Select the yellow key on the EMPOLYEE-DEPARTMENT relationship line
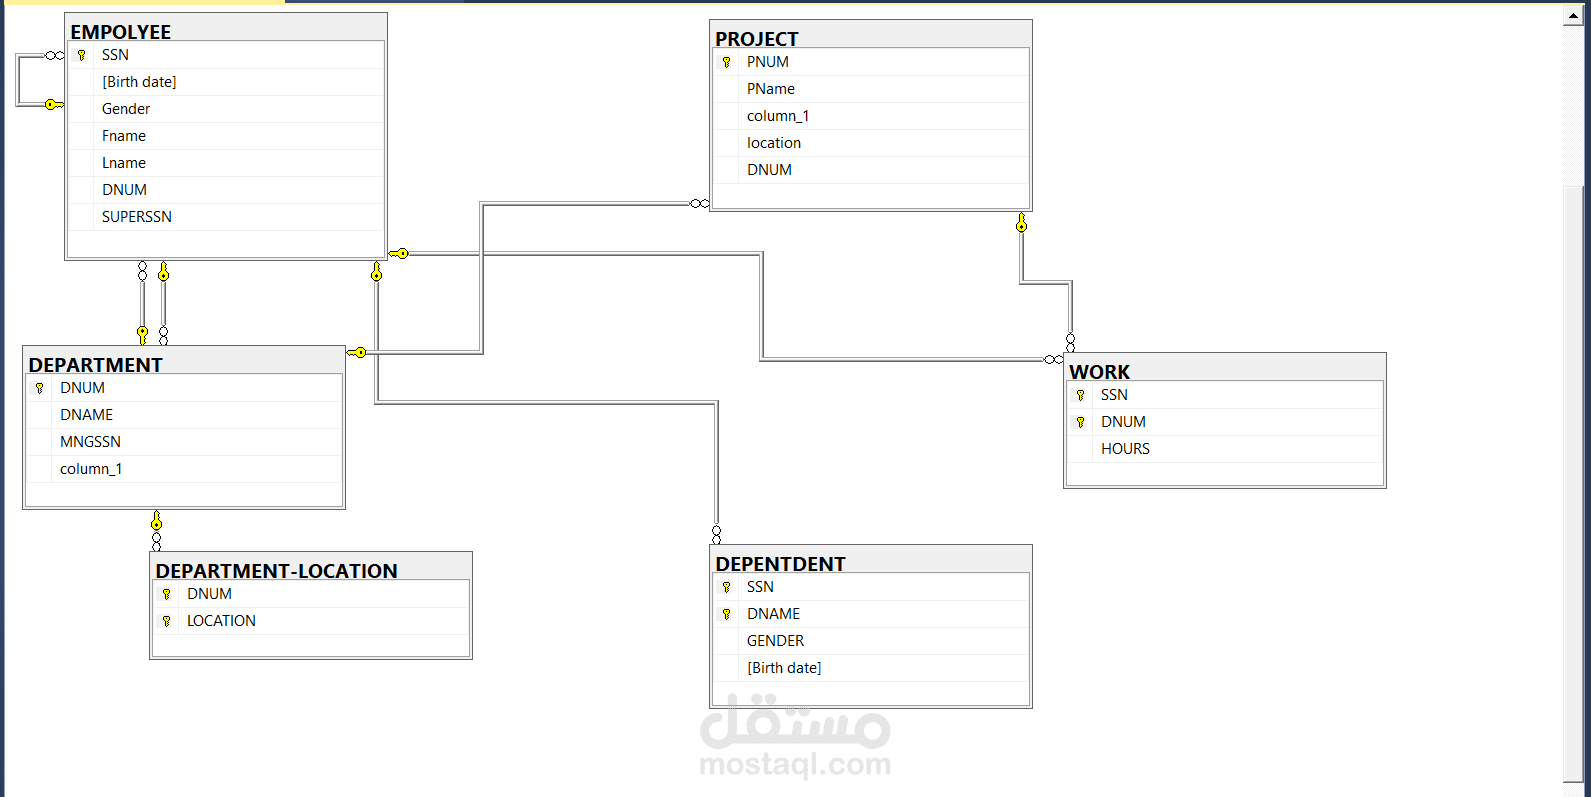 pyautogui.click(x=162, y=273)
